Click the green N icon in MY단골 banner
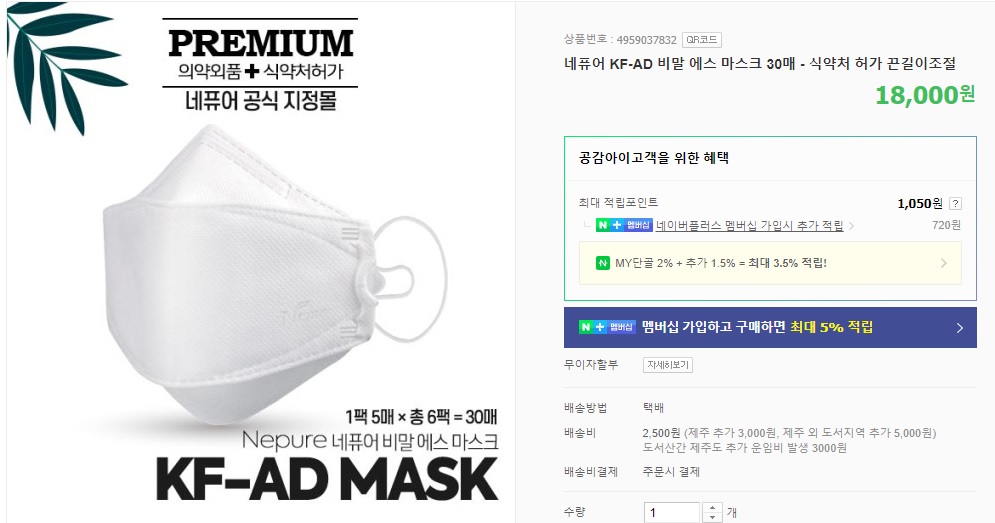The height and width of the screenshot is (523, 995). [603, 263]
